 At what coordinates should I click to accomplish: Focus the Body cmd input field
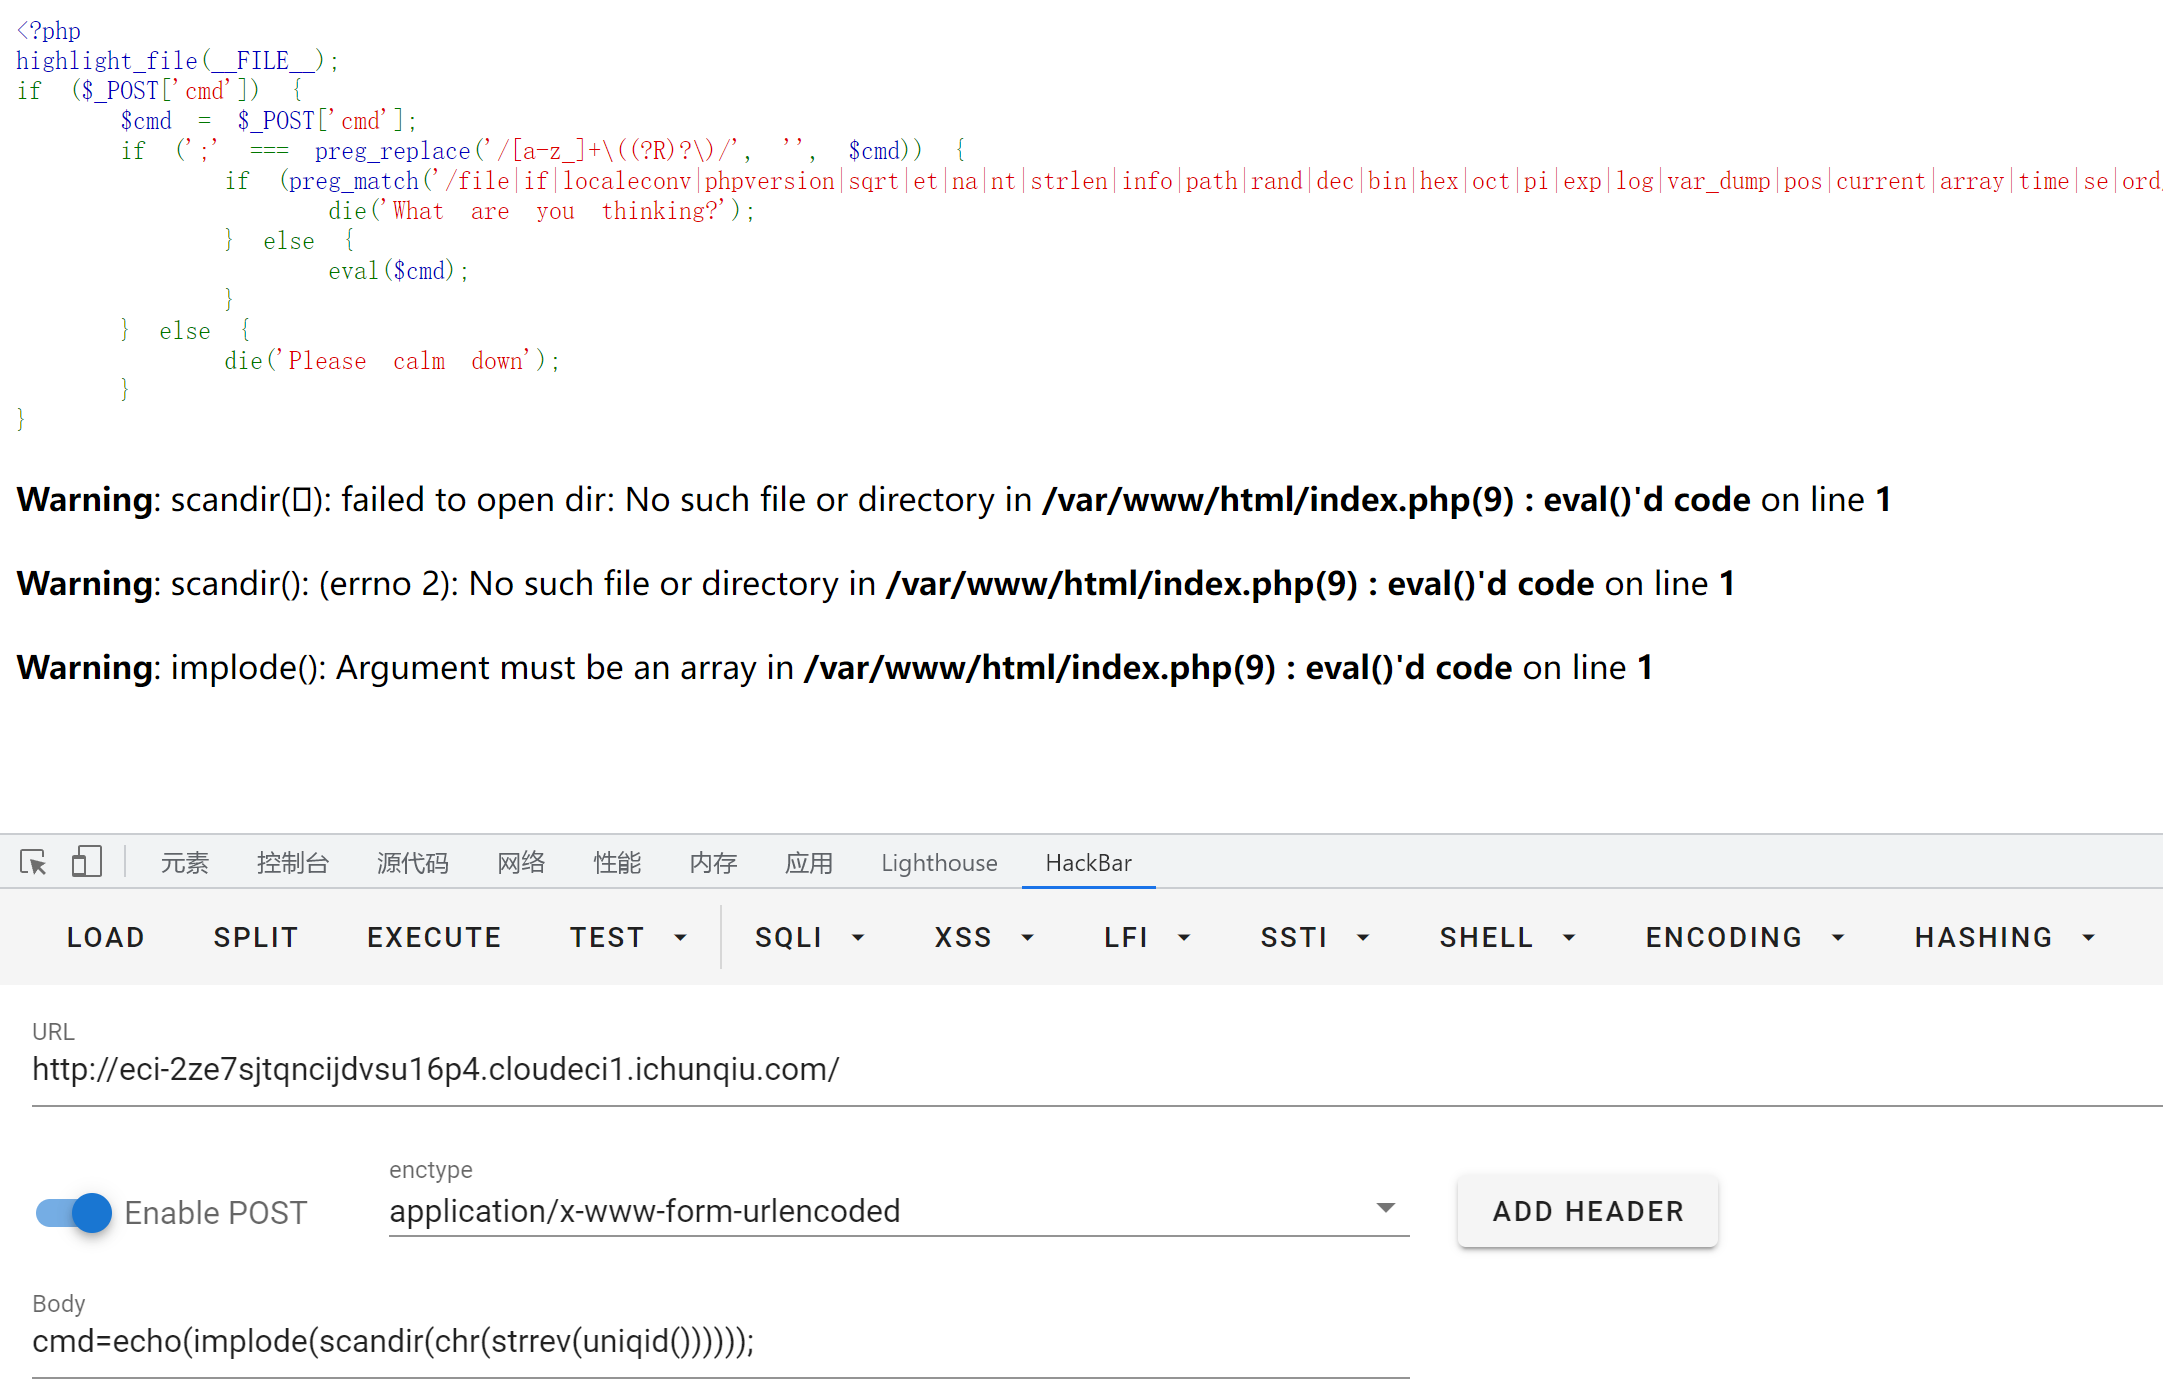click(x=720, y=1342)
